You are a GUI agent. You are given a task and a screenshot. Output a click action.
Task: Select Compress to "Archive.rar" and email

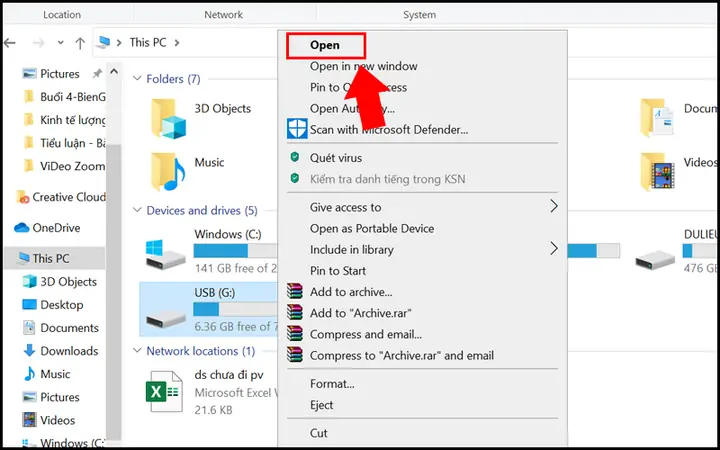pyautogui.click(x=402, y=355)
